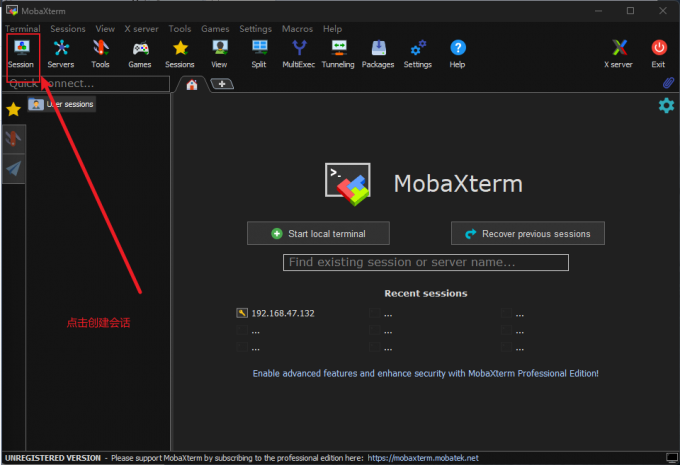Open the Settings gears toolbar icon
The height and width of the screenshot is (465, 680).
[418, 54]
